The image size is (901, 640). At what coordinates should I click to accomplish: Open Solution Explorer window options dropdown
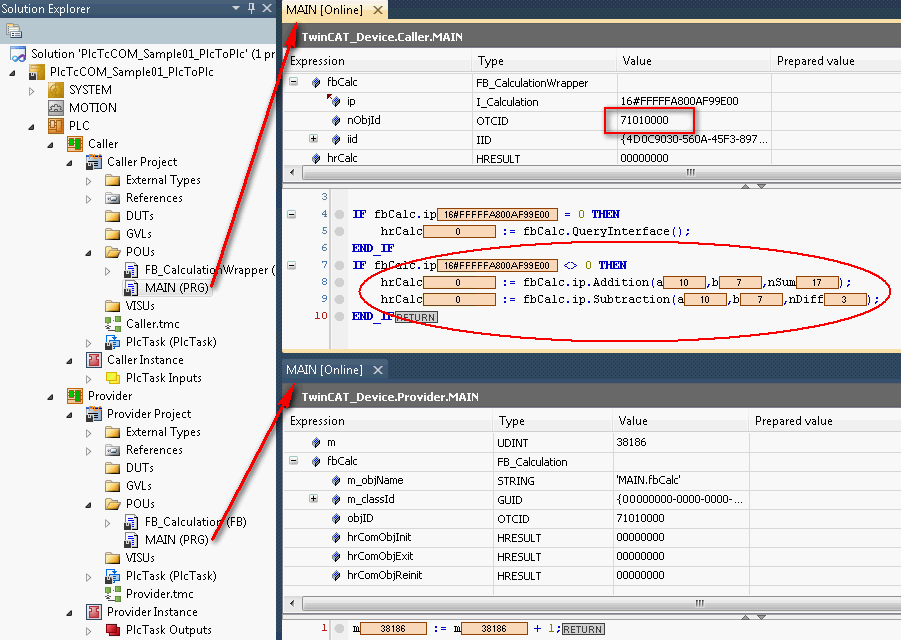point(236,8)
